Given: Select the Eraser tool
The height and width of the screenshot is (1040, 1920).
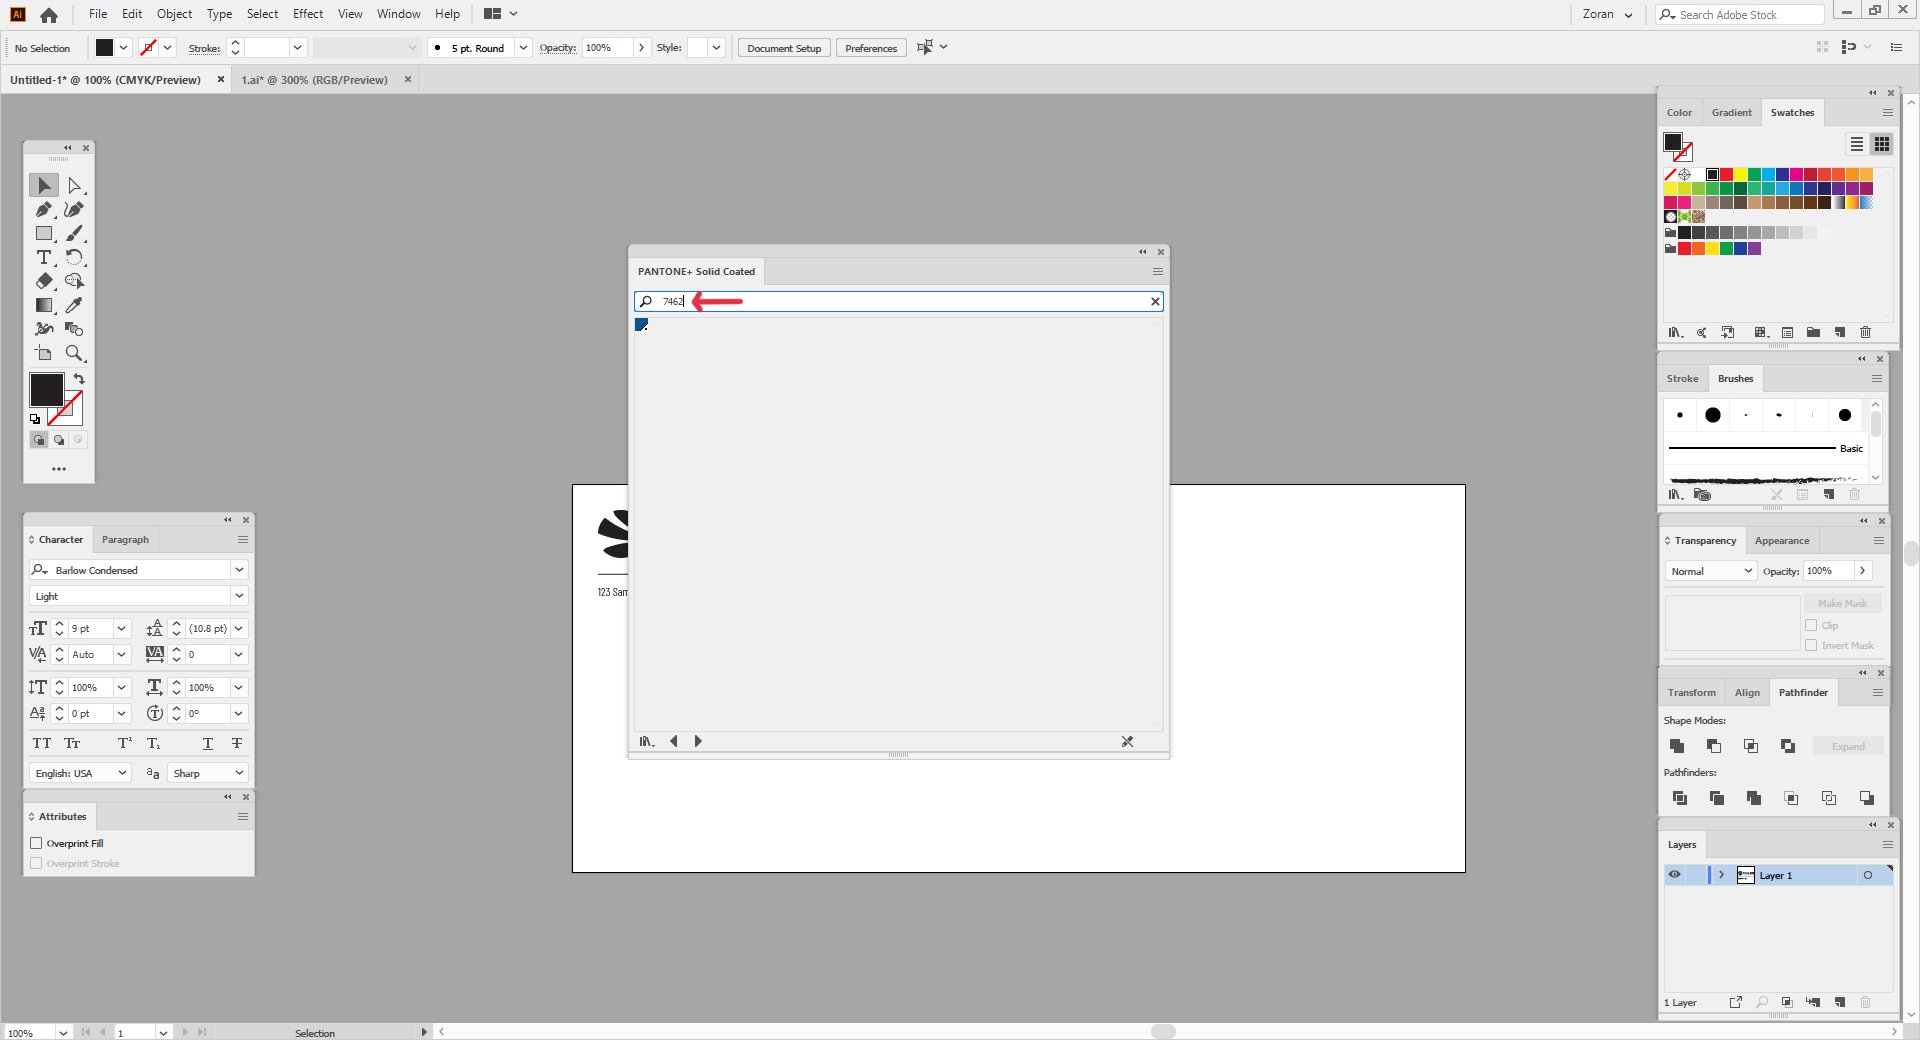Looking at the screenshot, I should point(43,281).
